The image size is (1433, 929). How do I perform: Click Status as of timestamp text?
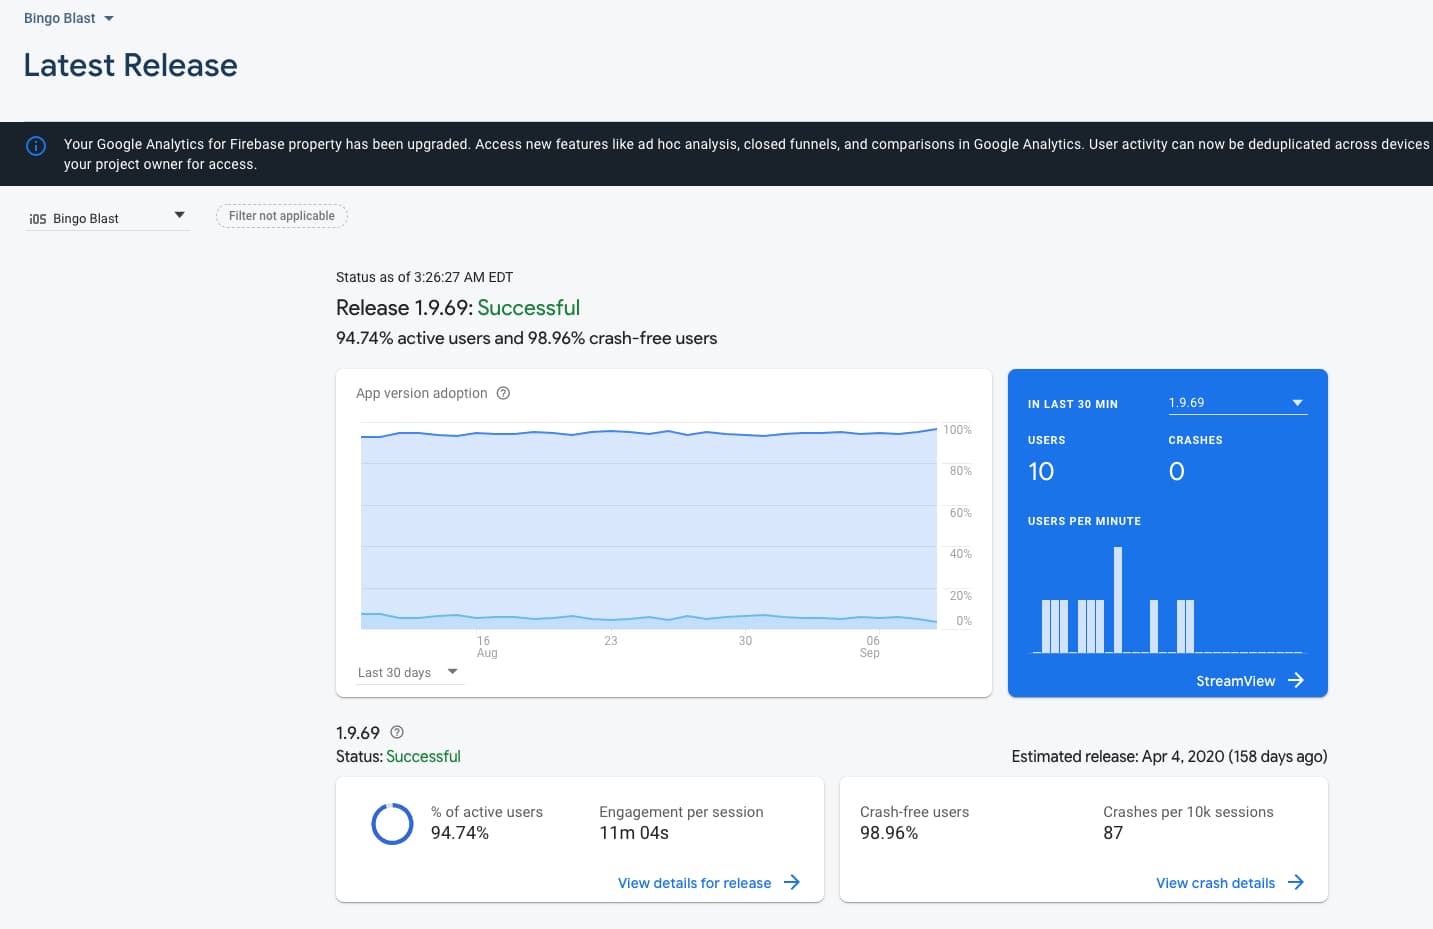coord(424,277)
